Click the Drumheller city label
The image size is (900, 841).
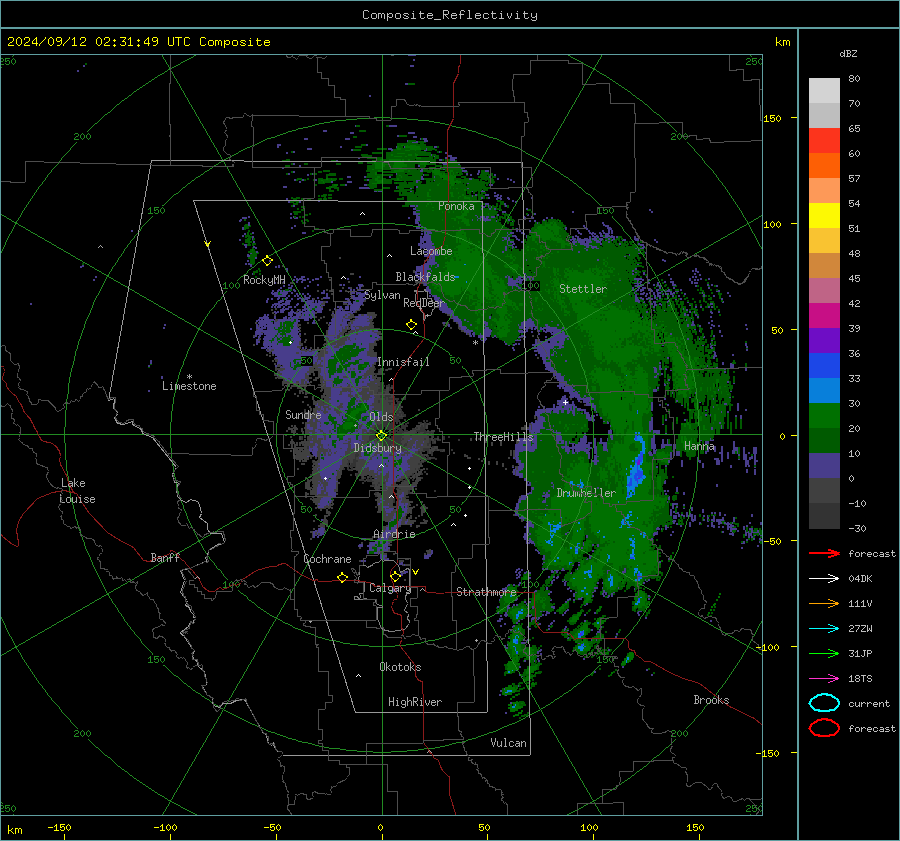pos(586,493)
